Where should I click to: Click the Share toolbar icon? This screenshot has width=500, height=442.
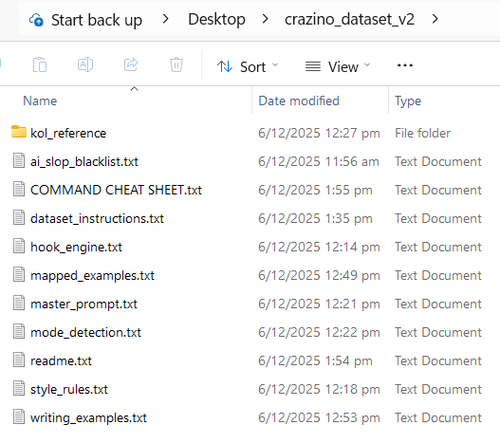pos(131,64)
